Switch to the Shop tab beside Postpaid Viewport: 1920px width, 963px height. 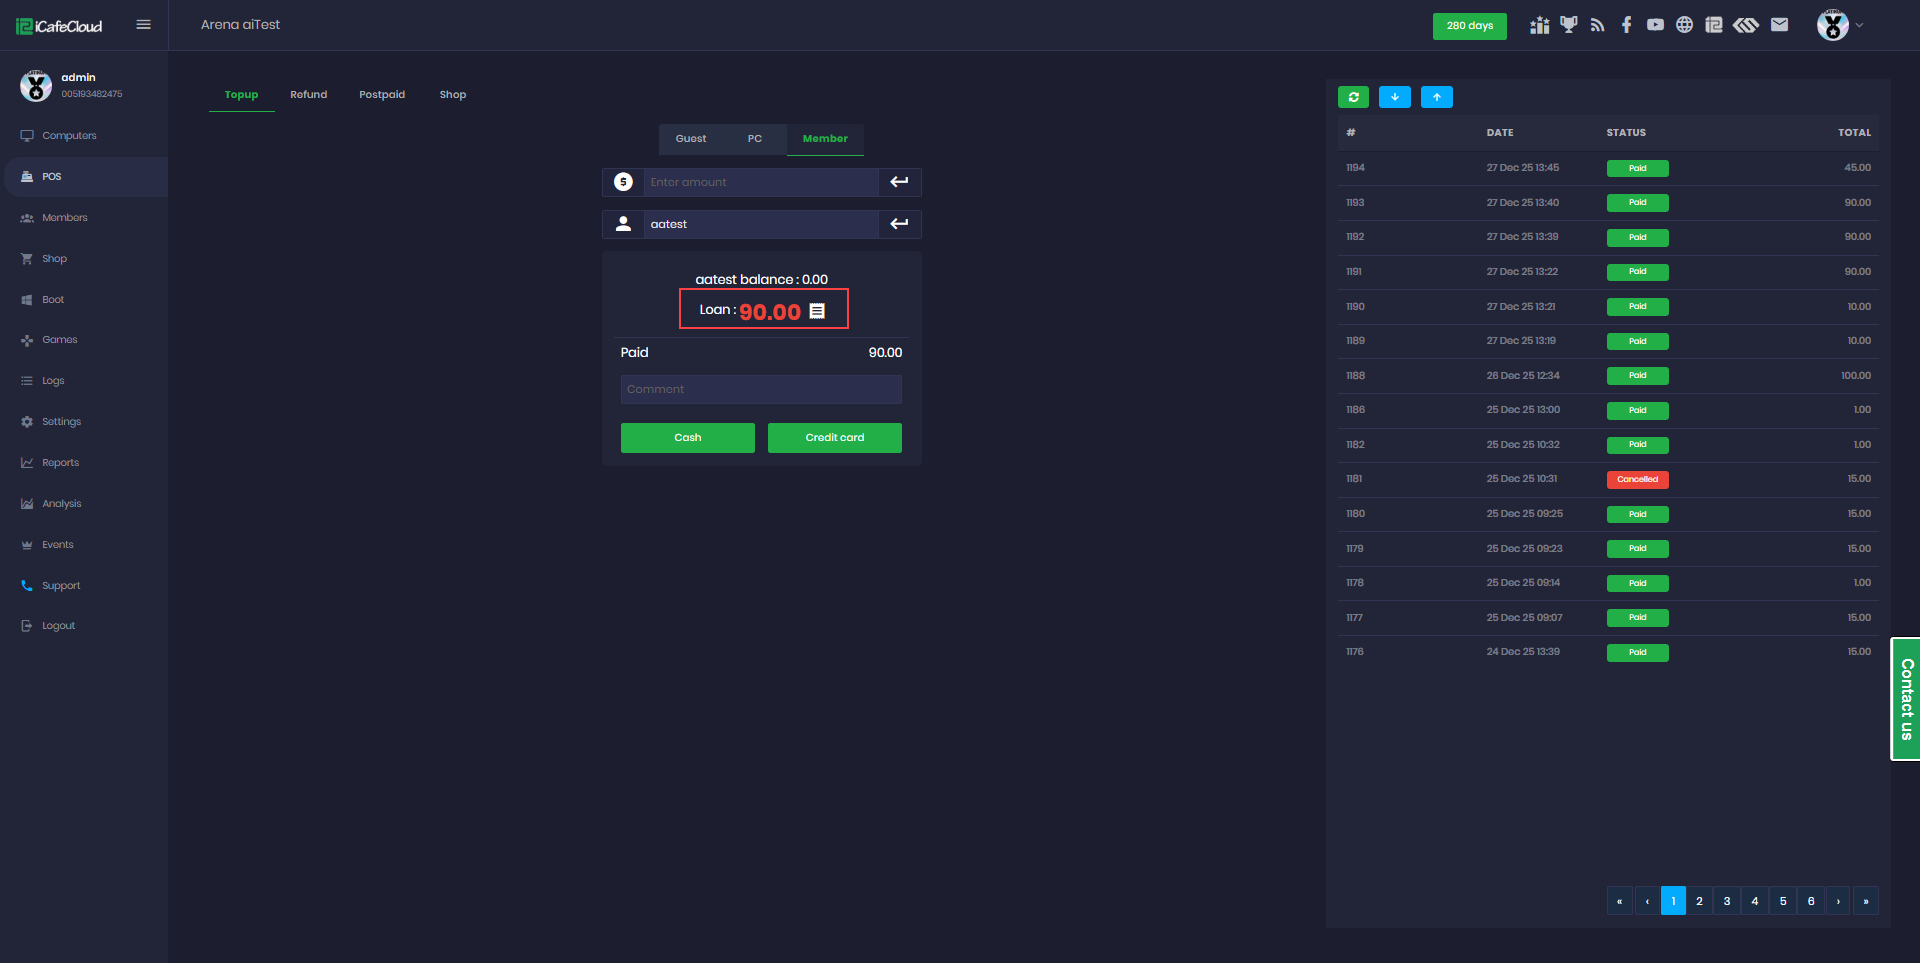click(x=453, y=95)
